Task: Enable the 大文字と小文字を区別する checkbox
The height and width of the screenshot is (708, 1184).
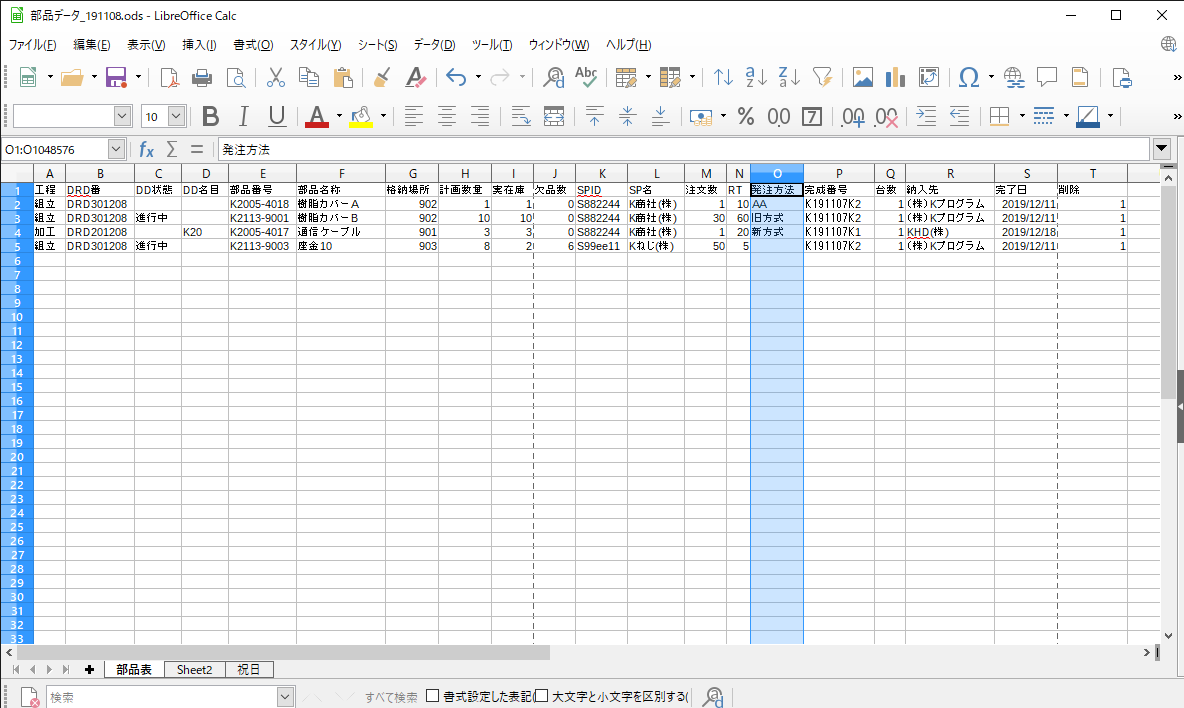Action: tap(541, 696)
